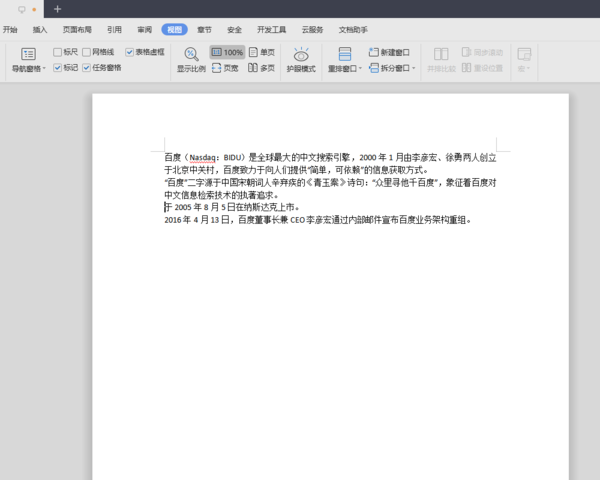Open the 安全 Security tab

234,29
